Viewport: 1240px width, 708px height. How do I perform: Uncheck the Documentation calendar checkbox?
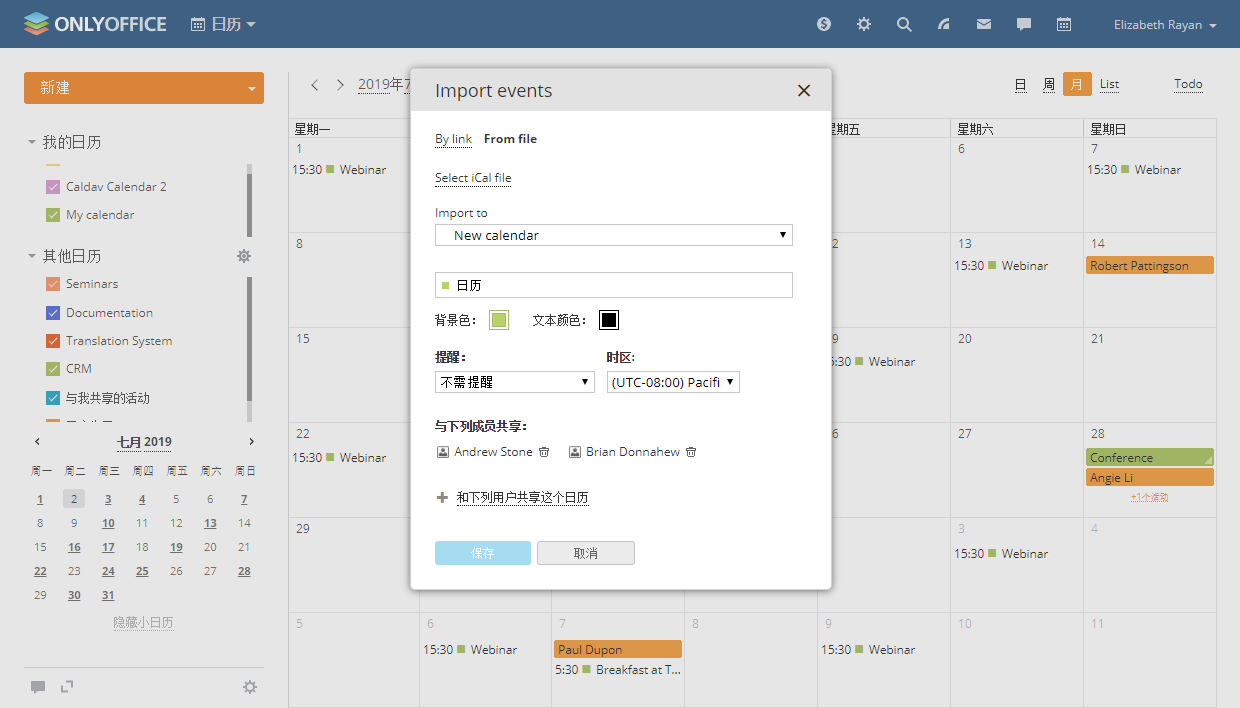coord(53,313)
